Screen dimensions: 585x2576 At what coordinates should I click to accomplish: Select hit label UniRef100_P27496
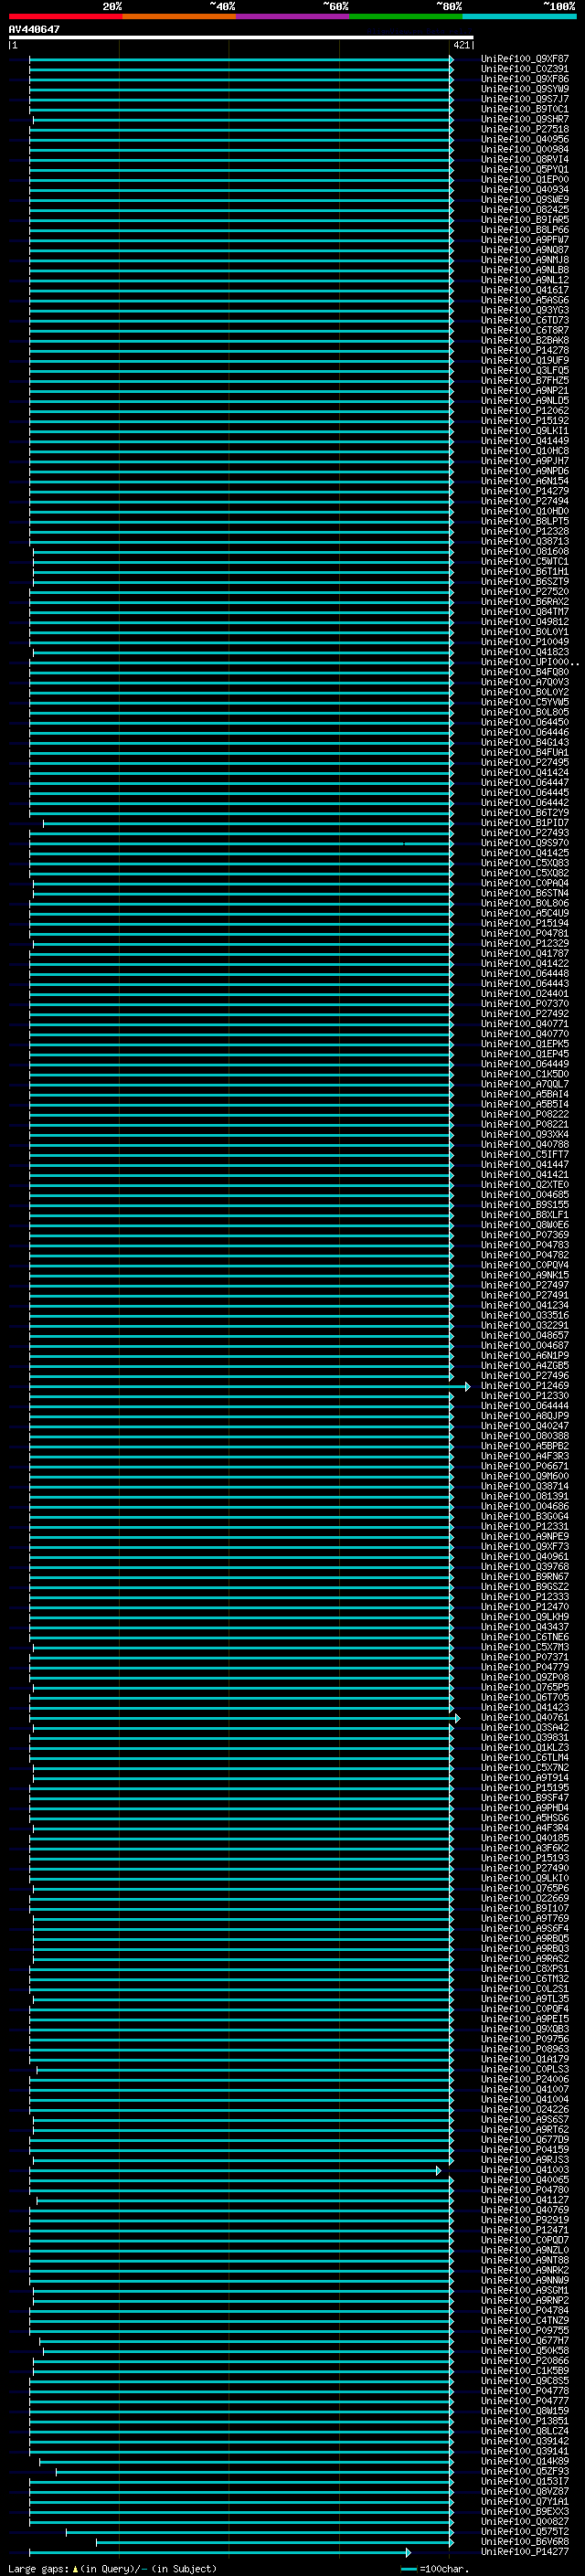[x=524, y=1375]
